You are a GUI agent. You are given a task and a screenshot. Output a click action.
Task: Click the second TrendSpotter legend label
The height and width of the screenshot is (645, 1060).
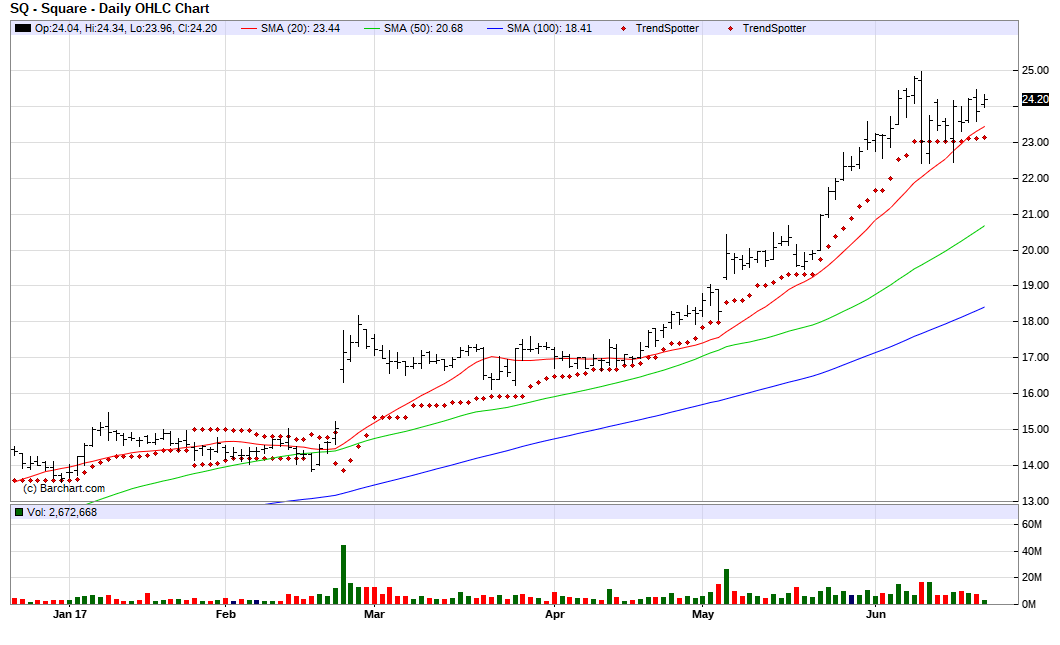tap(773, 28)
